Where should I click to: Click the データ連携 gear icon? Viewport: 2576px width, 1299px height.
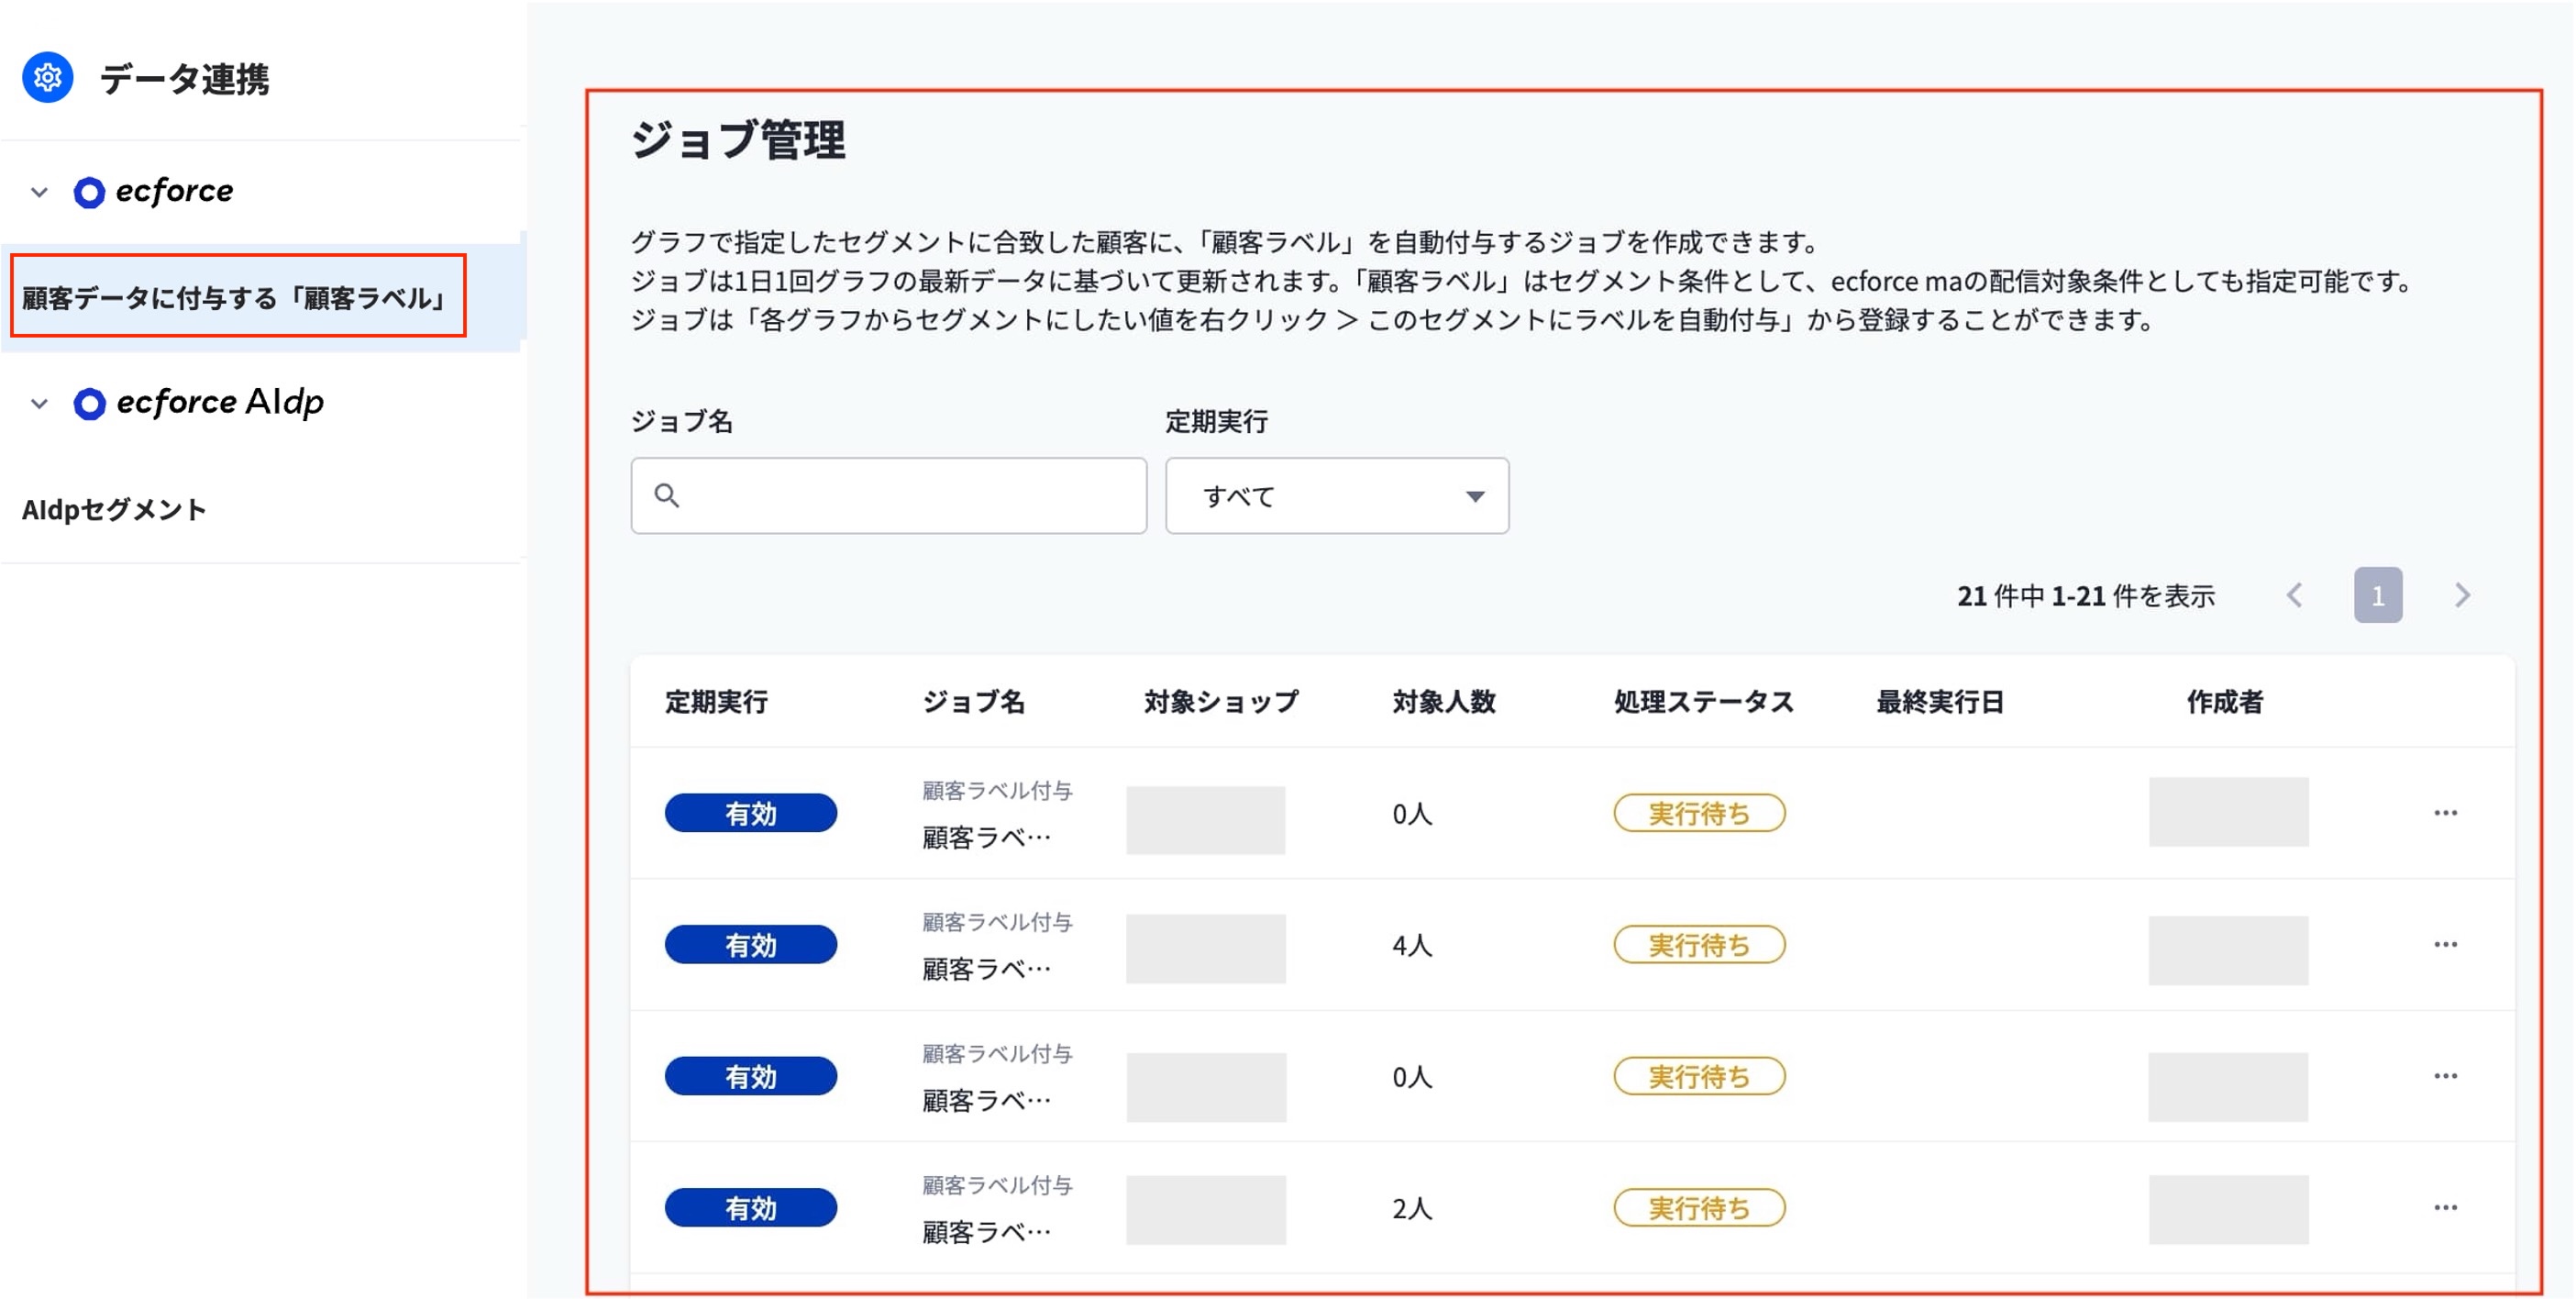(x=47, y=77)
